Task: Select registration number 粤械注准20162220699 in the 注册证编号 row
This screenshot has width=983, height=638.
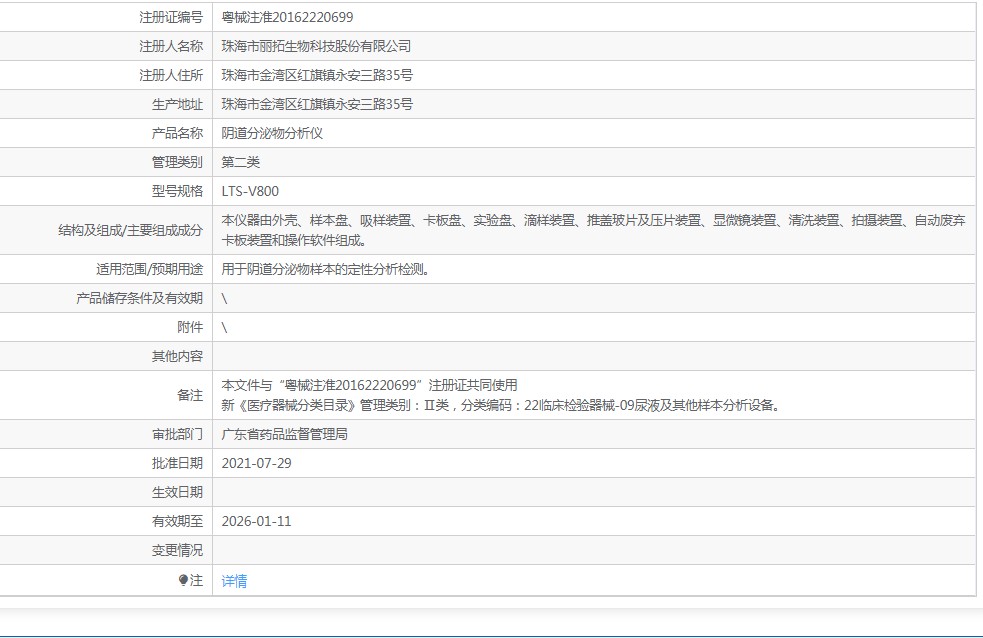Action: tap(287, 18)
